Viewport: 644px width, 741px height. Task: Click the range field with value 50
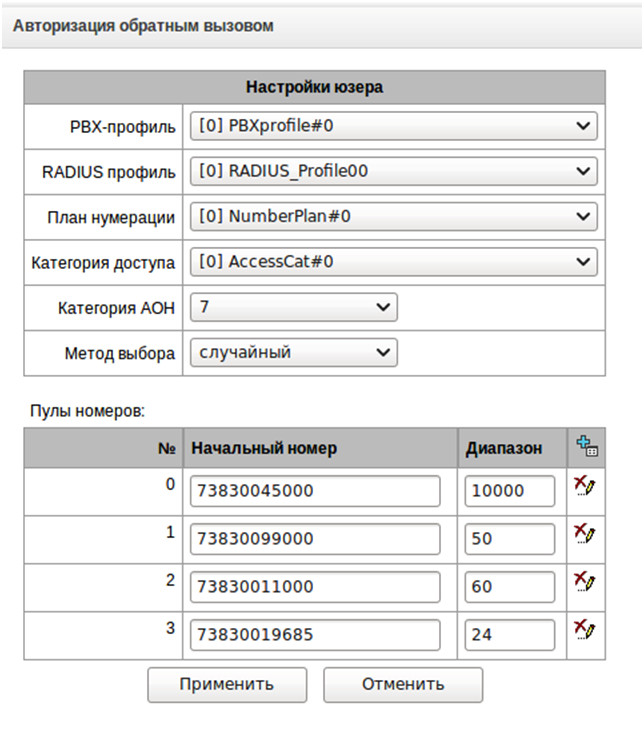tap(510, 539)
